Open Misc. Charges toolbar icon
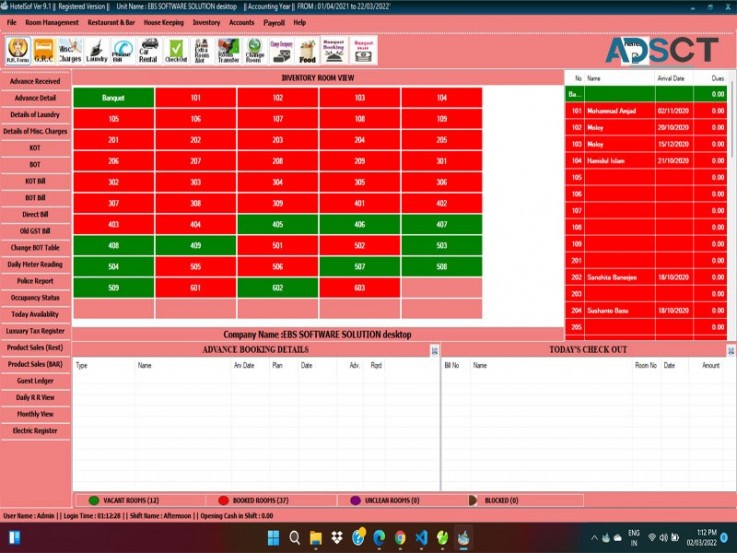The height and width of the screenshot is (553, 737). click(70, 50)
